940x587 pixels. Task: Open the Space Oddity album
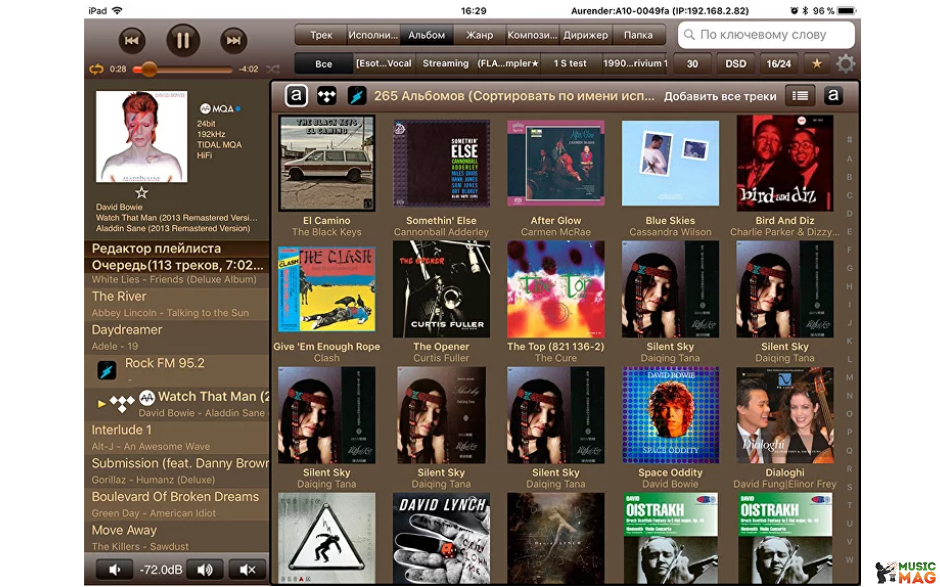pyautogui.click(x=670, y=415)
